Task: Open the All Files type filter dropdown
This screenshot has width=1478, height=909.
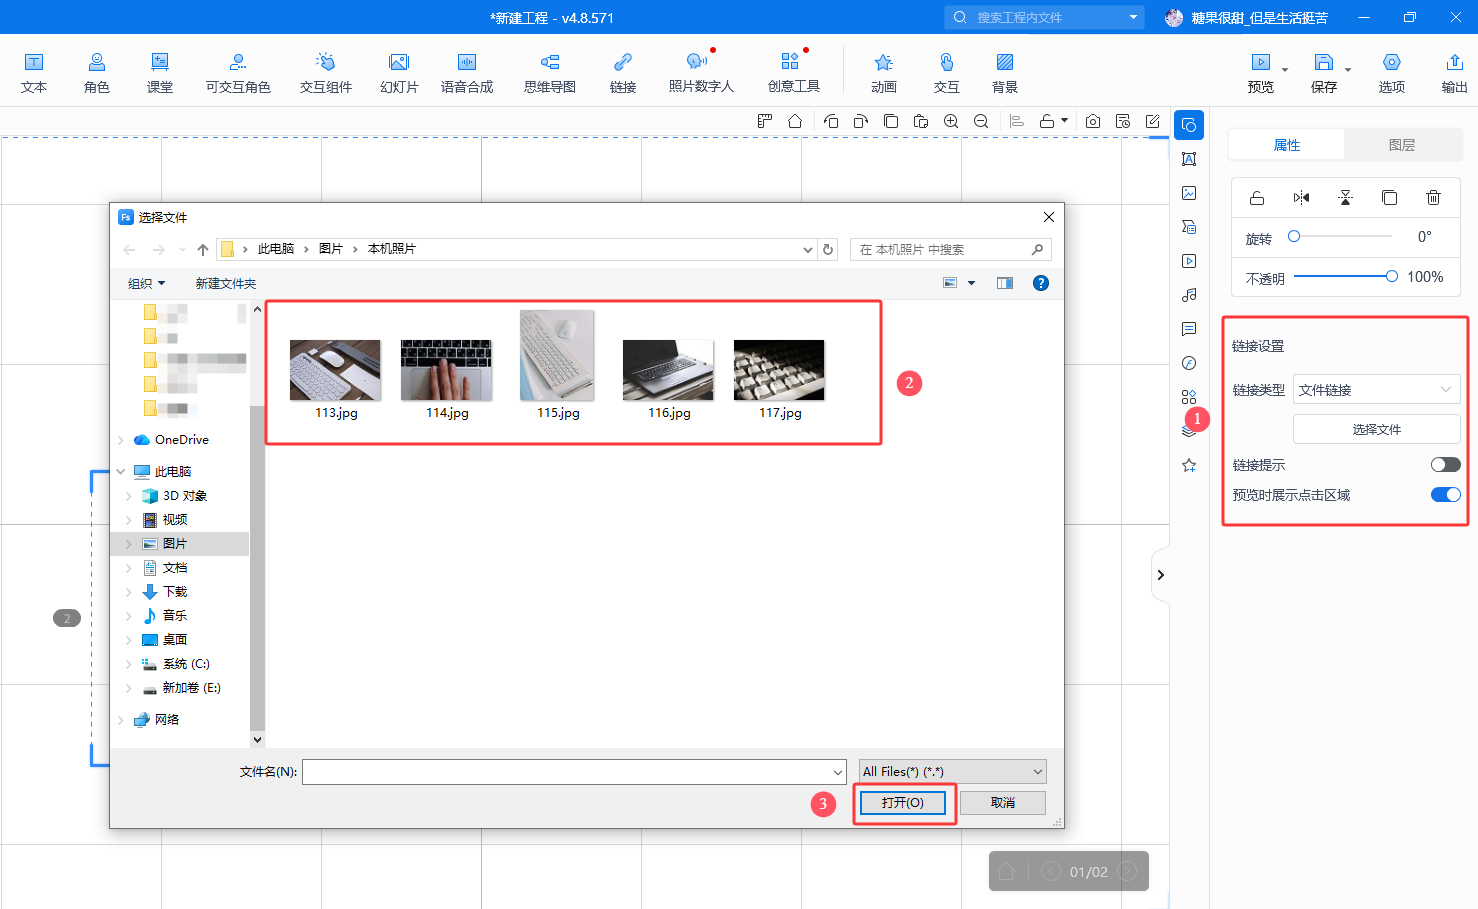Action: [x=952, y=771]
